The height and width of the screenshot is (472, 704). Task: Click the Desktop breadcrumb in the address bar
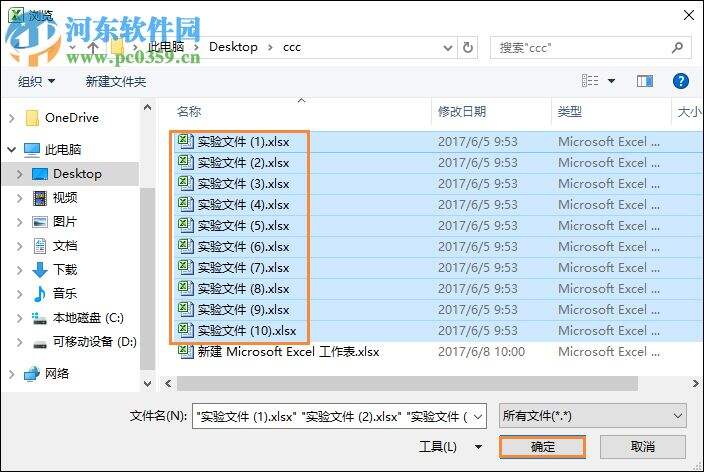(233, 47)
